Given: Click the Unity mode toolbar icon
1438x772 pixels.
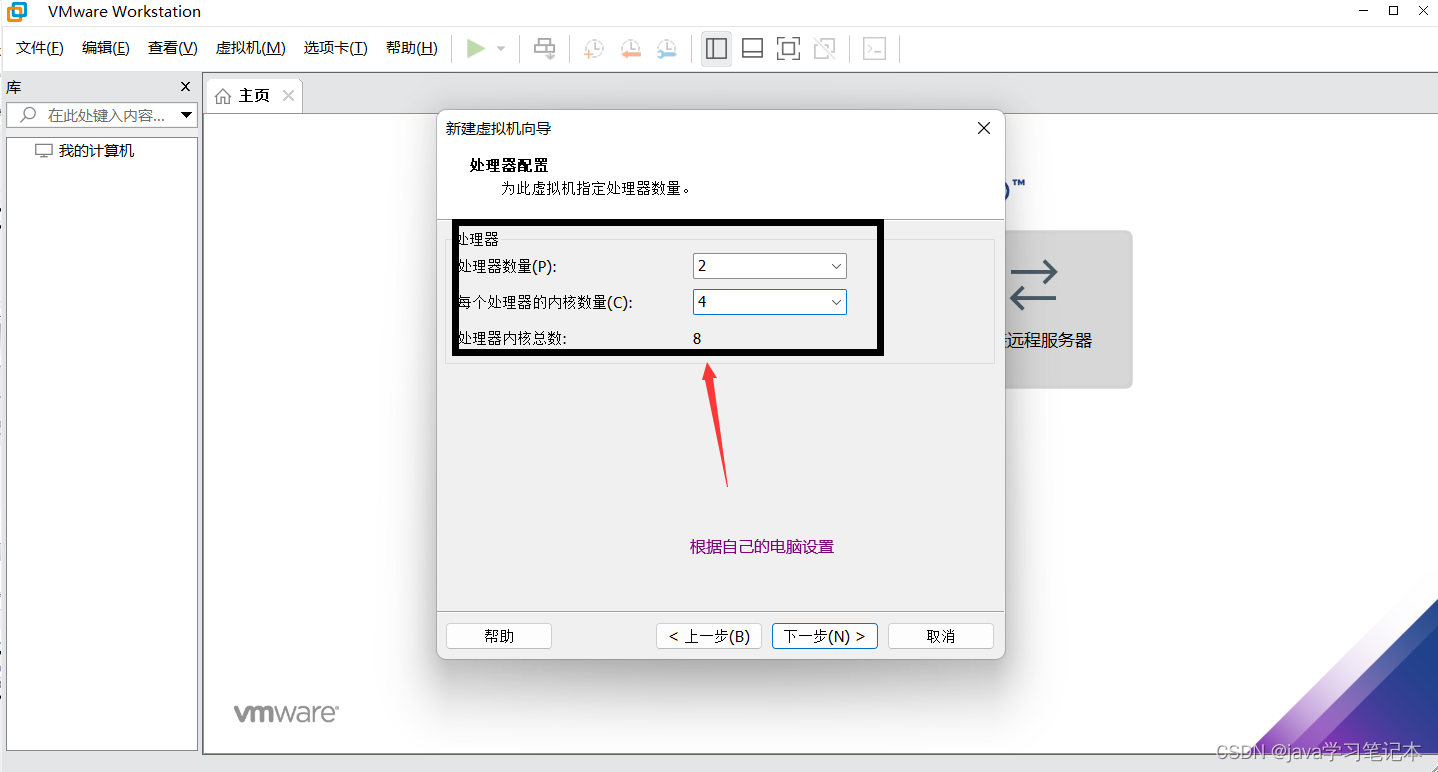Looking at the screenshot, I should click(824, 48).
